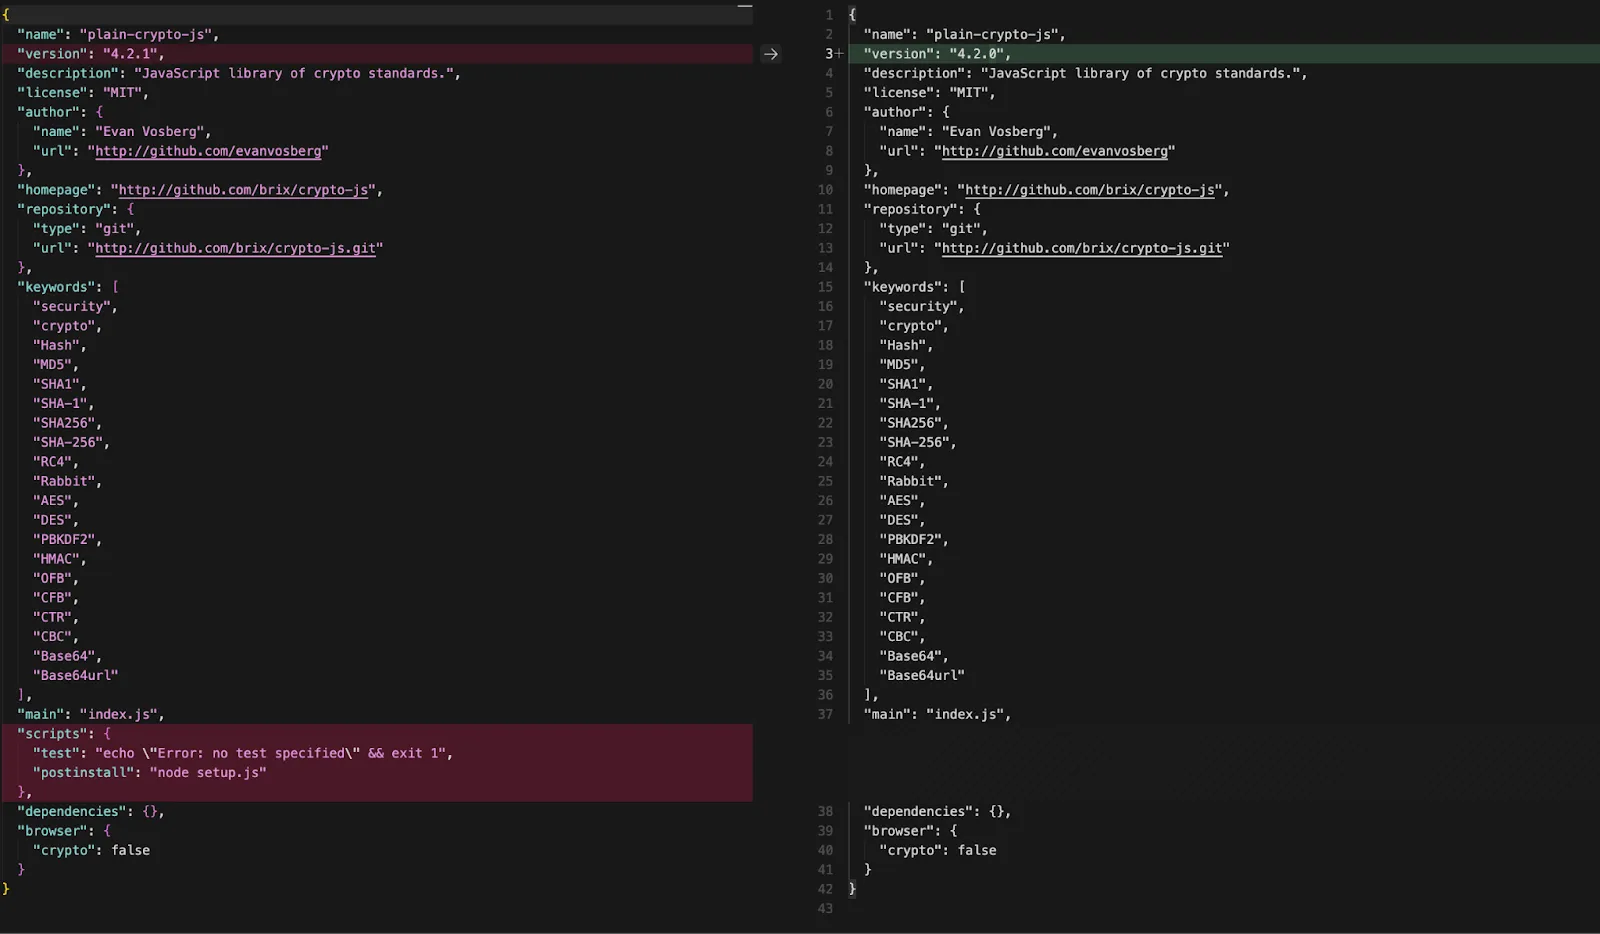Select the added version "4.2.0" line
The width and height of the screenshot is (1600, 934).
point(1224,54)
